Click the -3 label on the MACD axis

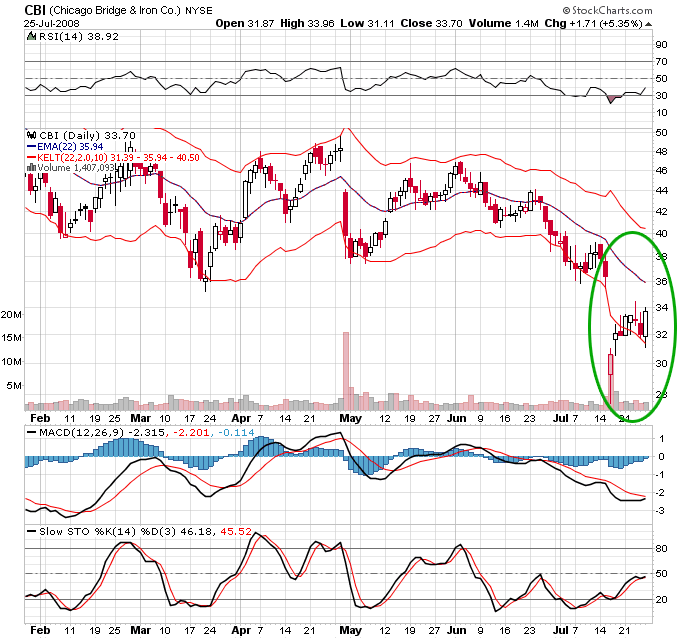660,510
